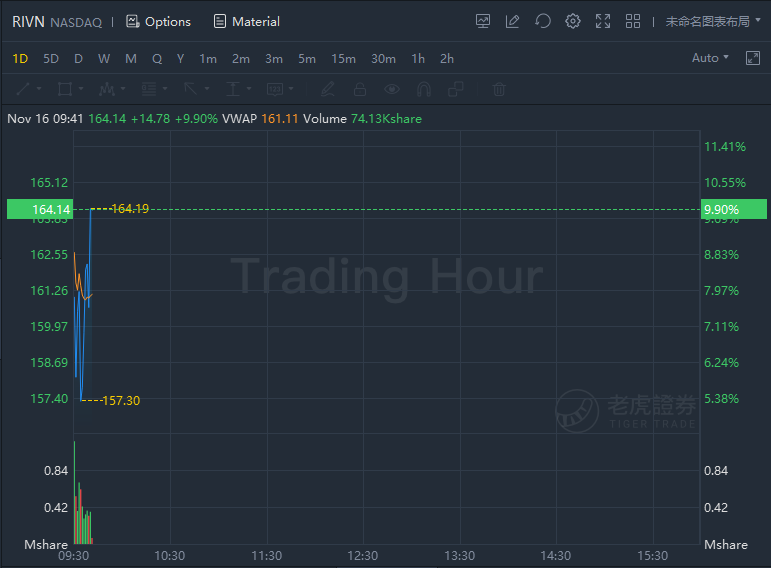
Task: Click the 165.12 price axis label
Action: [x=49, y=182]
